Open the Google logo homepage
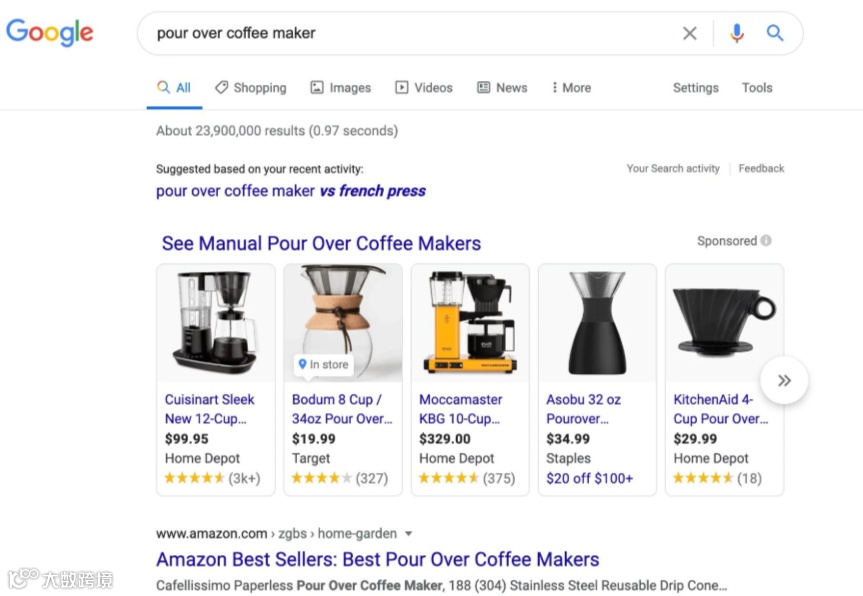Screen dimensions: 863x596 [x=50, y=32]
